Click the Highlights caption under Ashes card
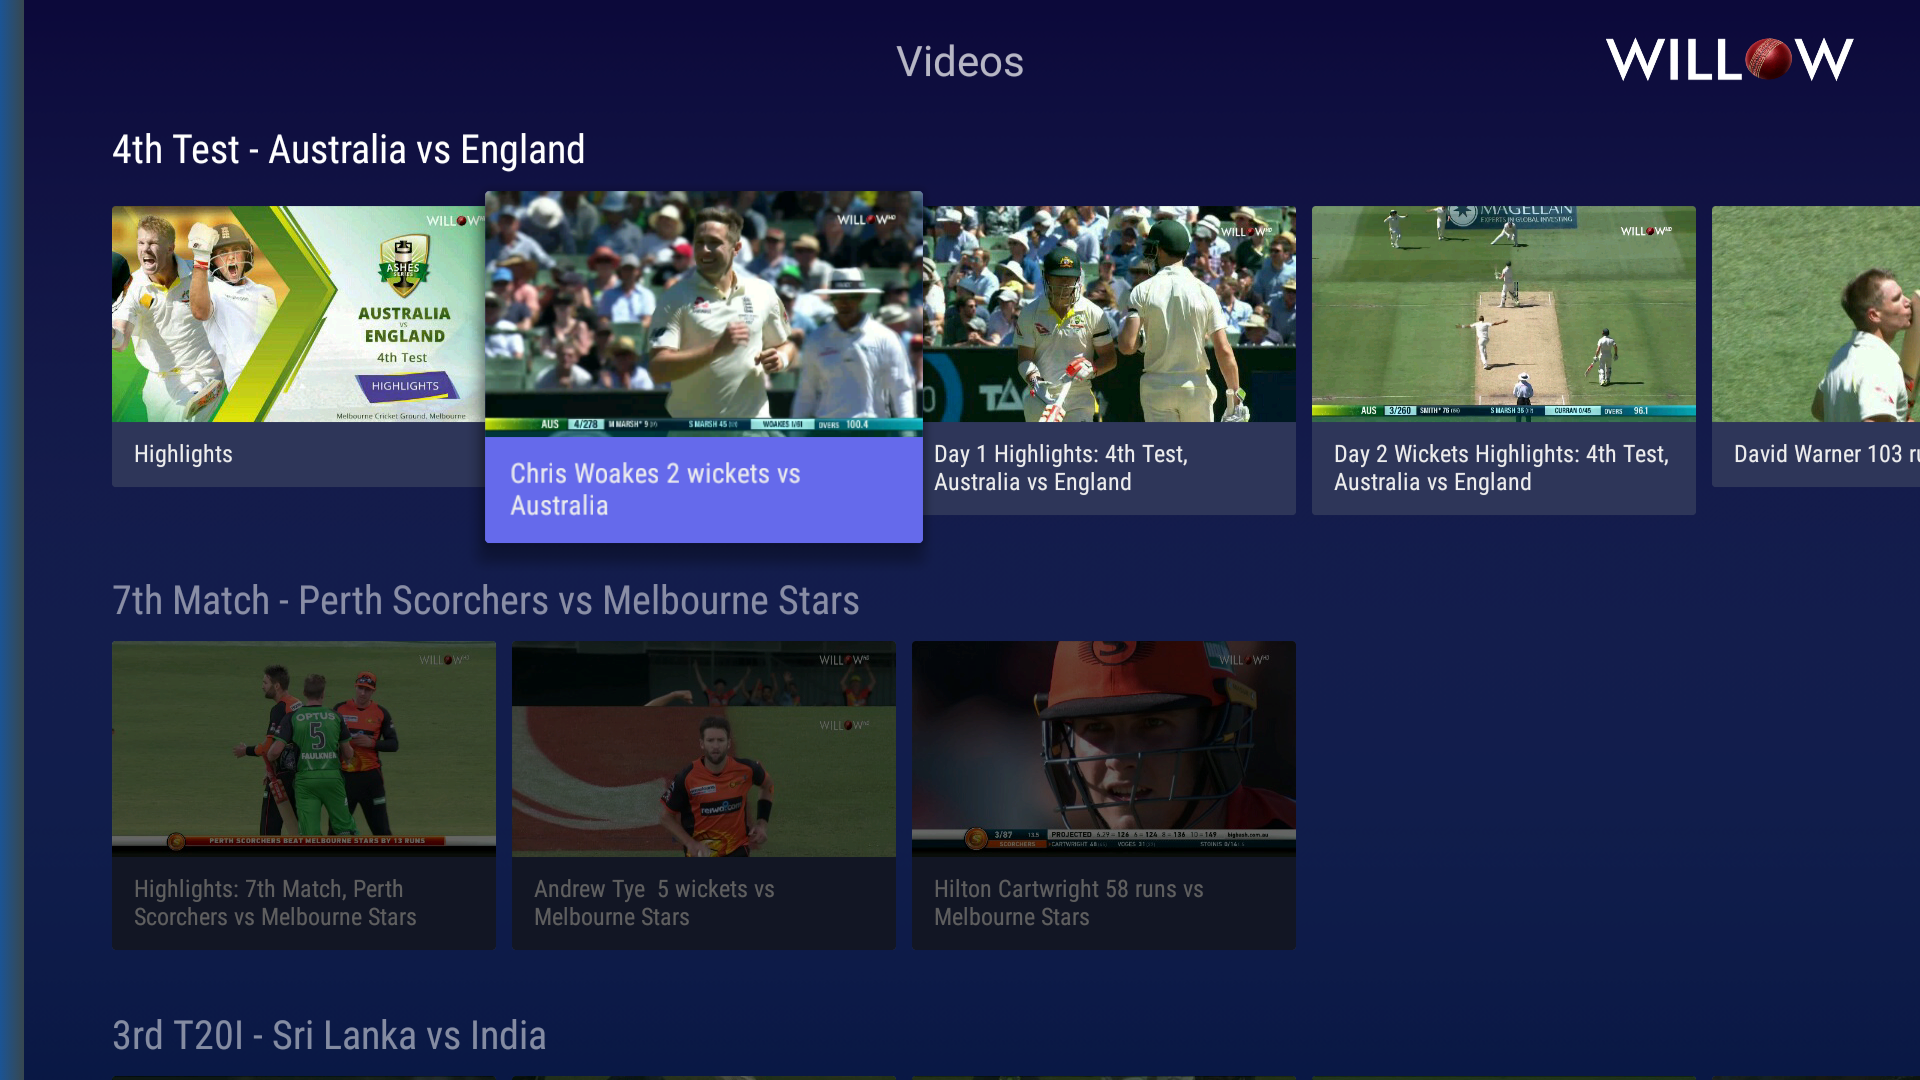This screenshot has width=1920, height=1080. pos(183,454)
